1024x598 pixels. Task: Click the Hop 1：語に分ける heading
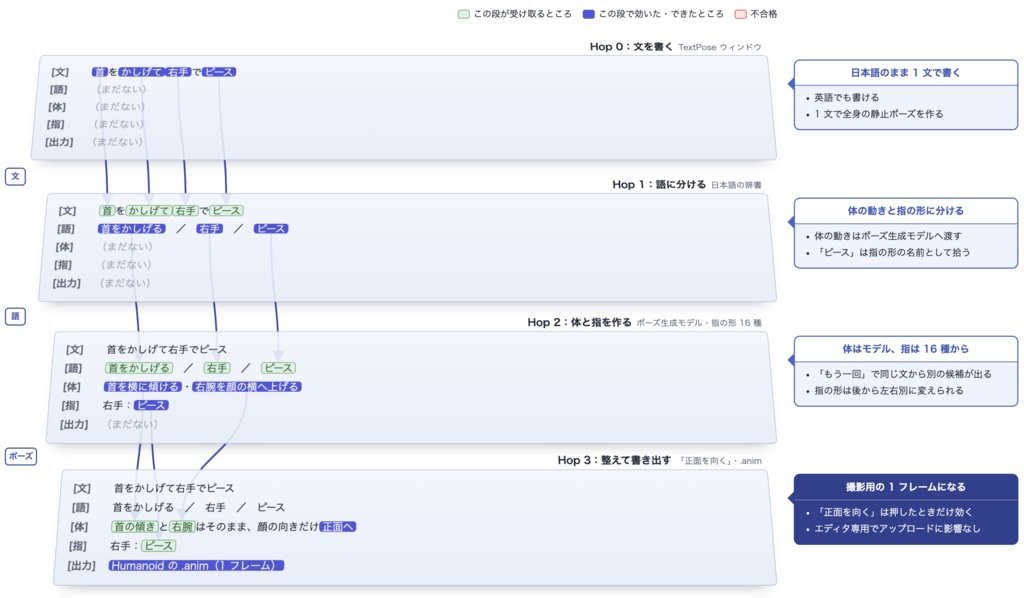[659, 184]
